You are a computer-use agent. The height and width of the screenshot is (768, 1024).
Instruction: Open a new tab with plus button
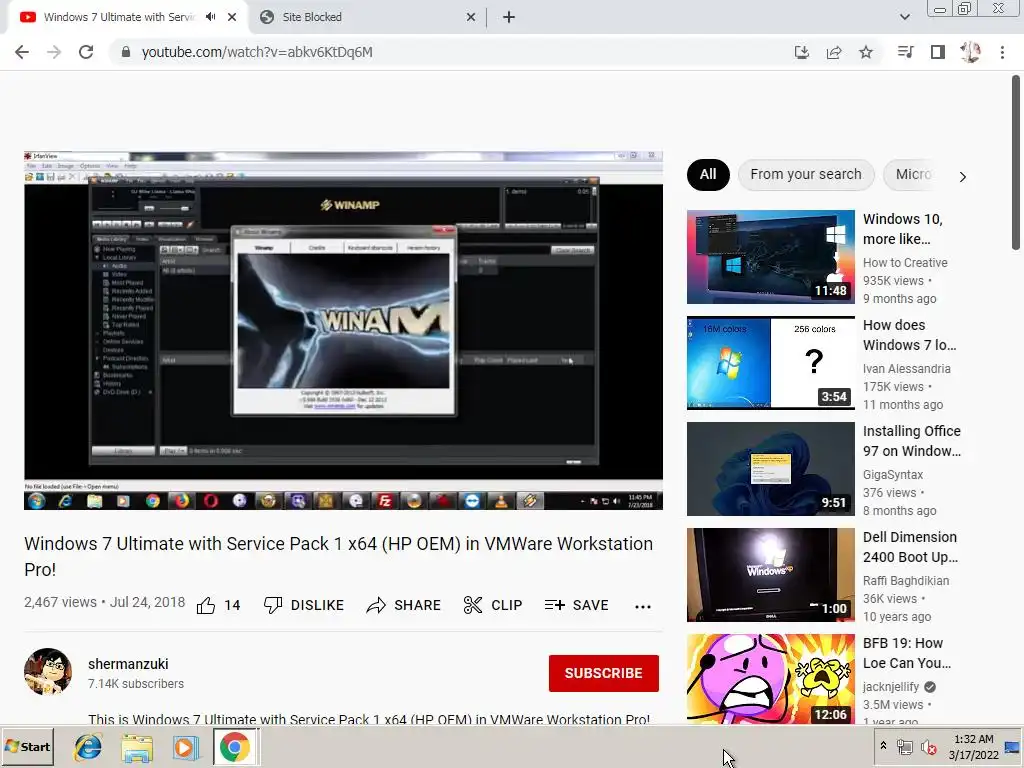pos(509,17)
